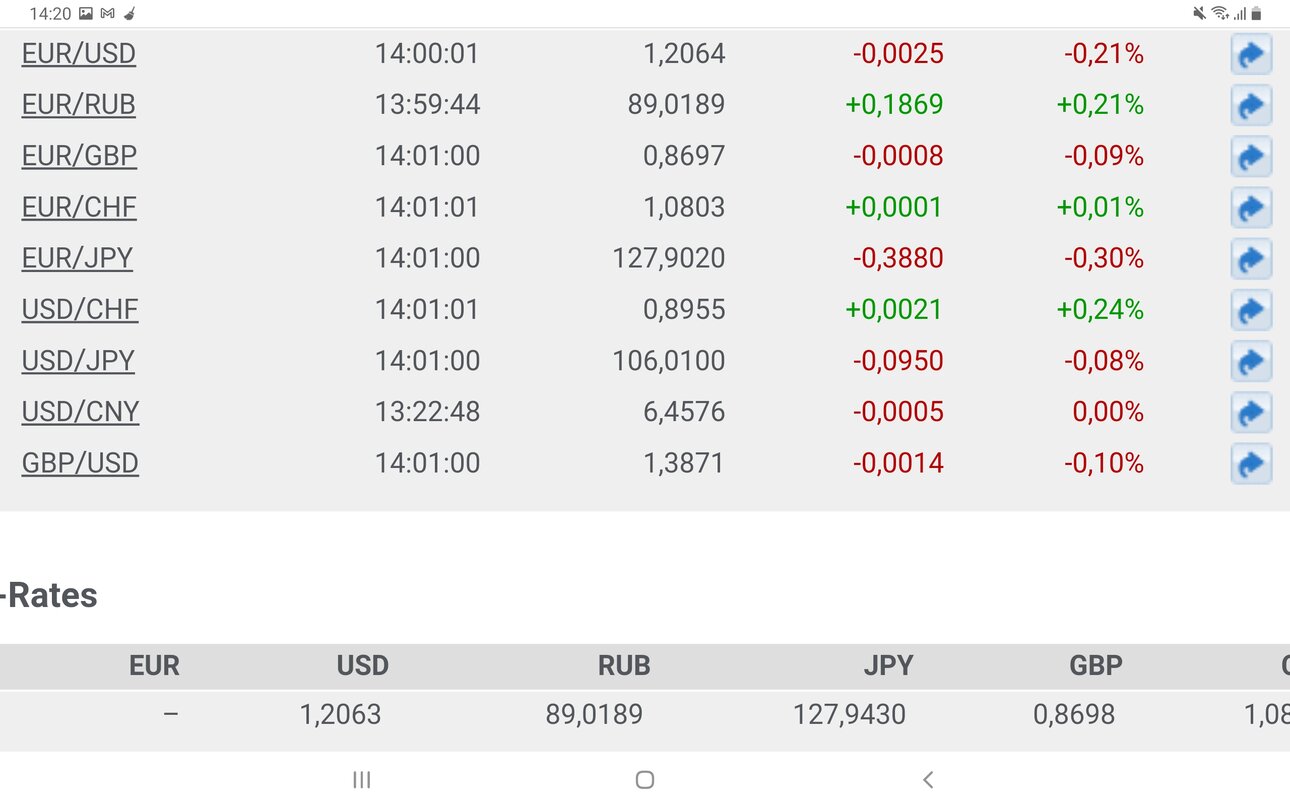Tap the share arrow icon for EUR/GBP
Screen dimensions: 1290x806
pos(1251,156)
